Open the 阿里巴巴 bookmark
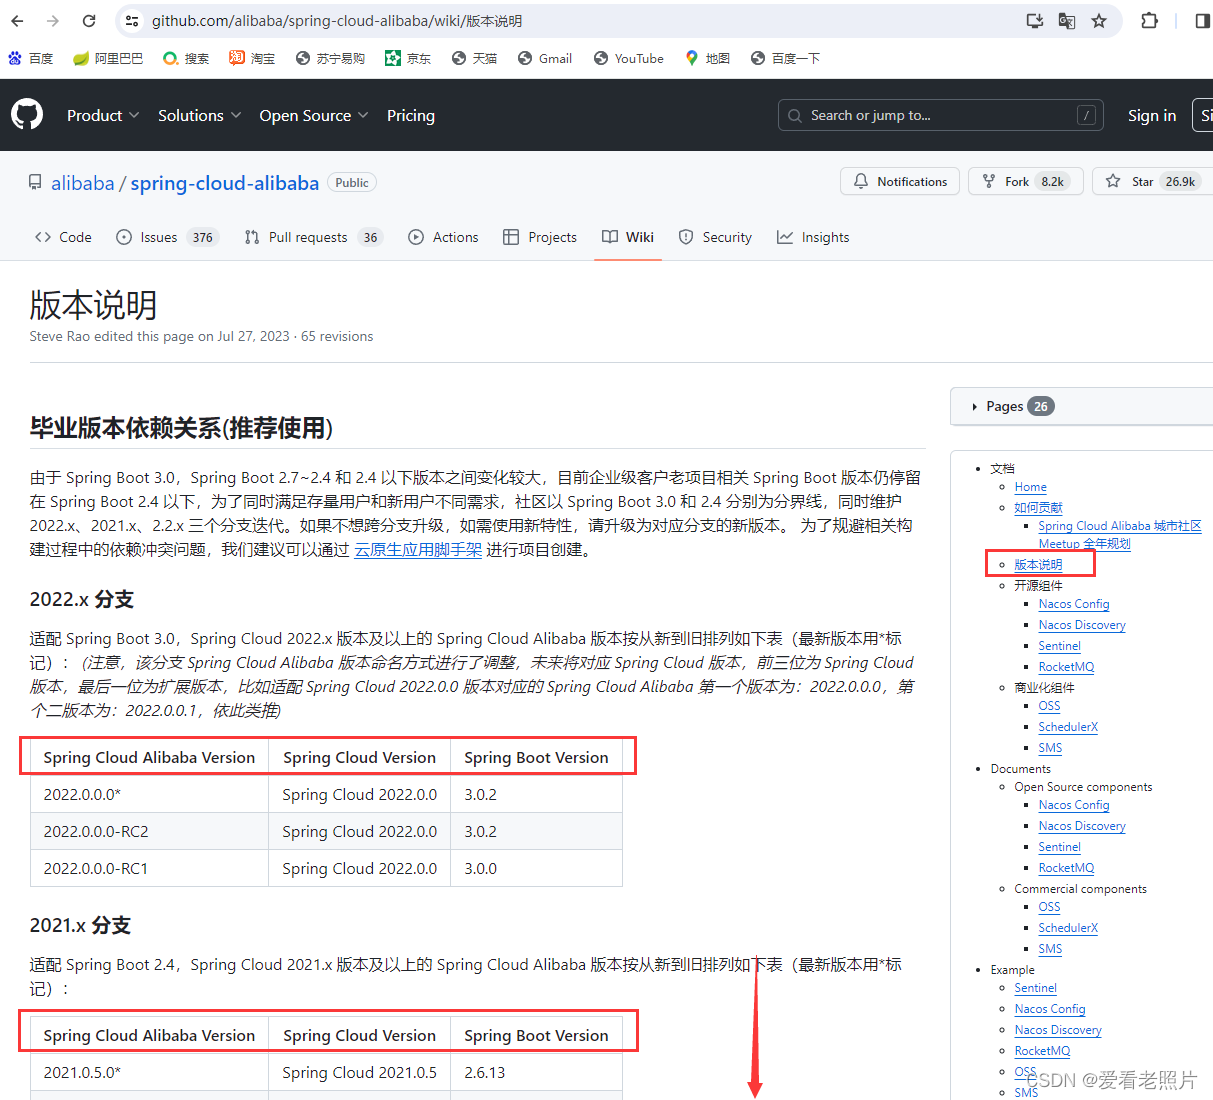Viewport: 1213px width, 1100px height. coord(108,58)
